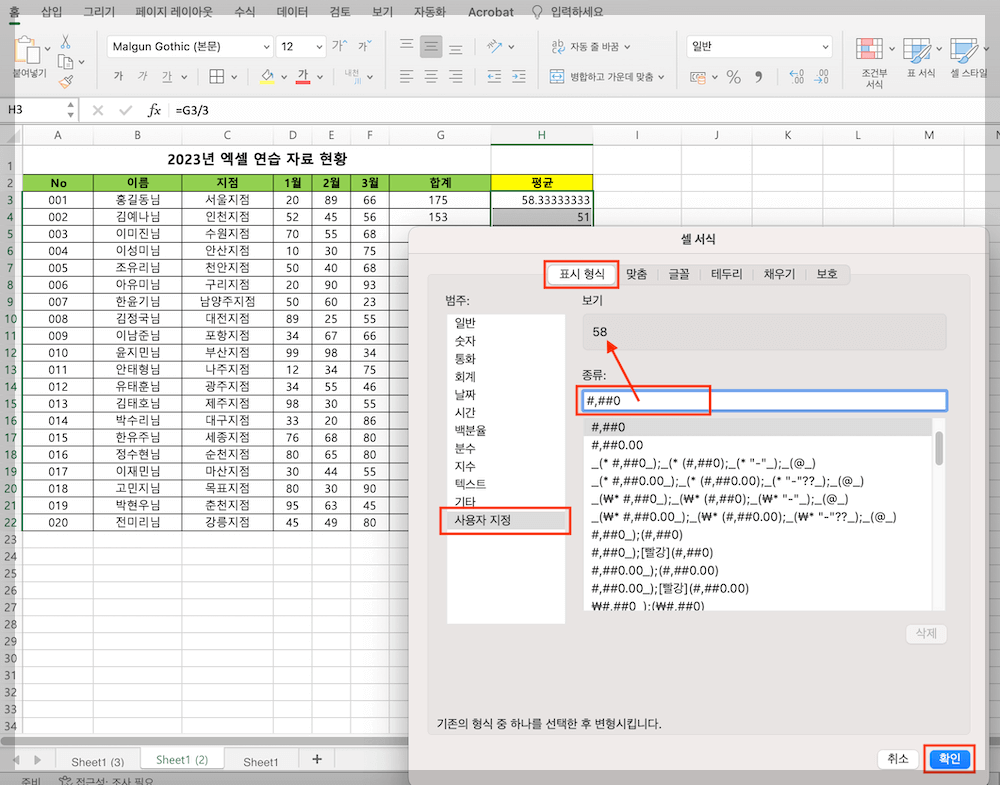
Task: Switch to the 채우기 tab in 셀 서식
Action: pyautogui.click(x=779, y=274)
